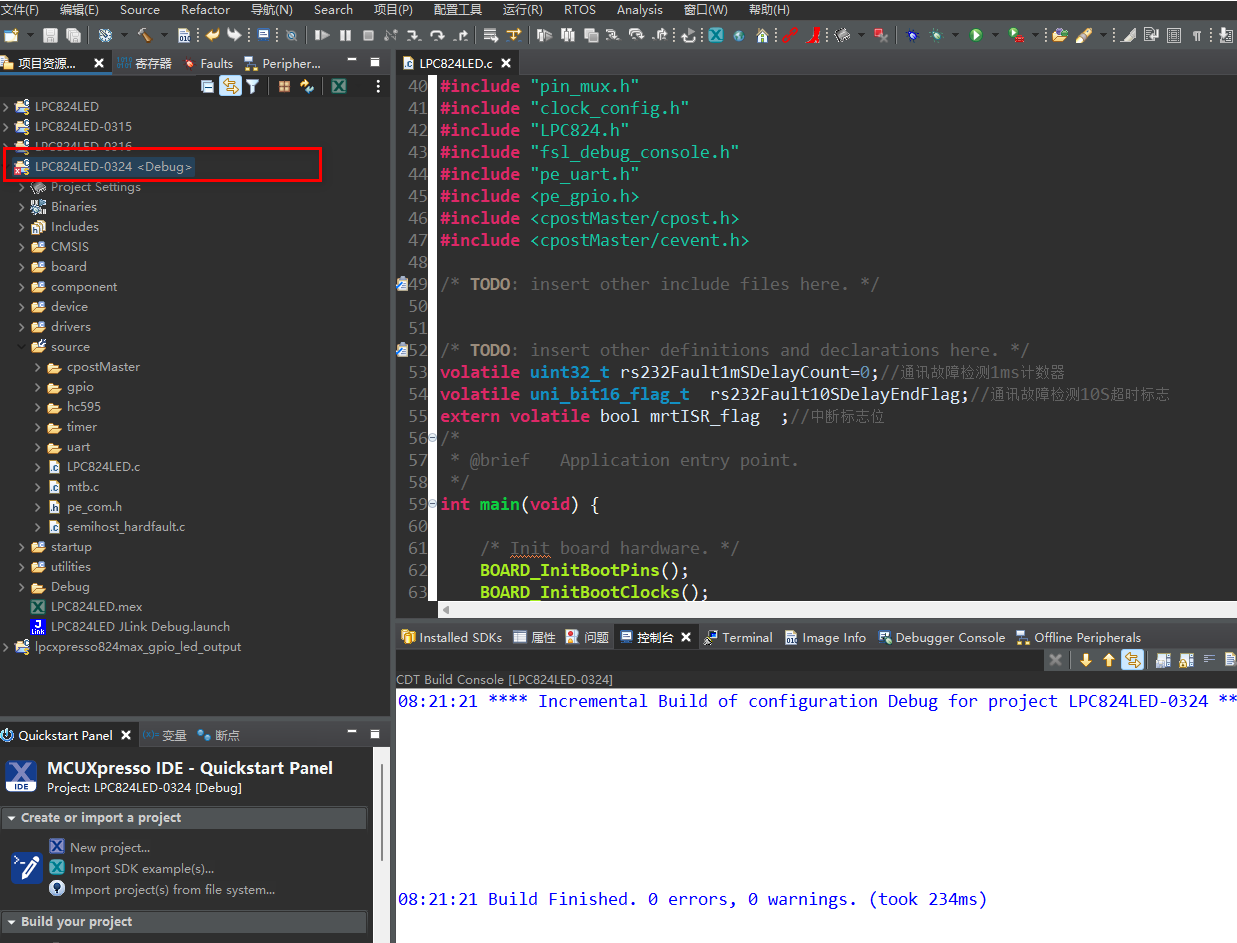This screenshot has height=943, width=1237.
Task: Expand the Binaries folder
Action: [x=22, y=207]
